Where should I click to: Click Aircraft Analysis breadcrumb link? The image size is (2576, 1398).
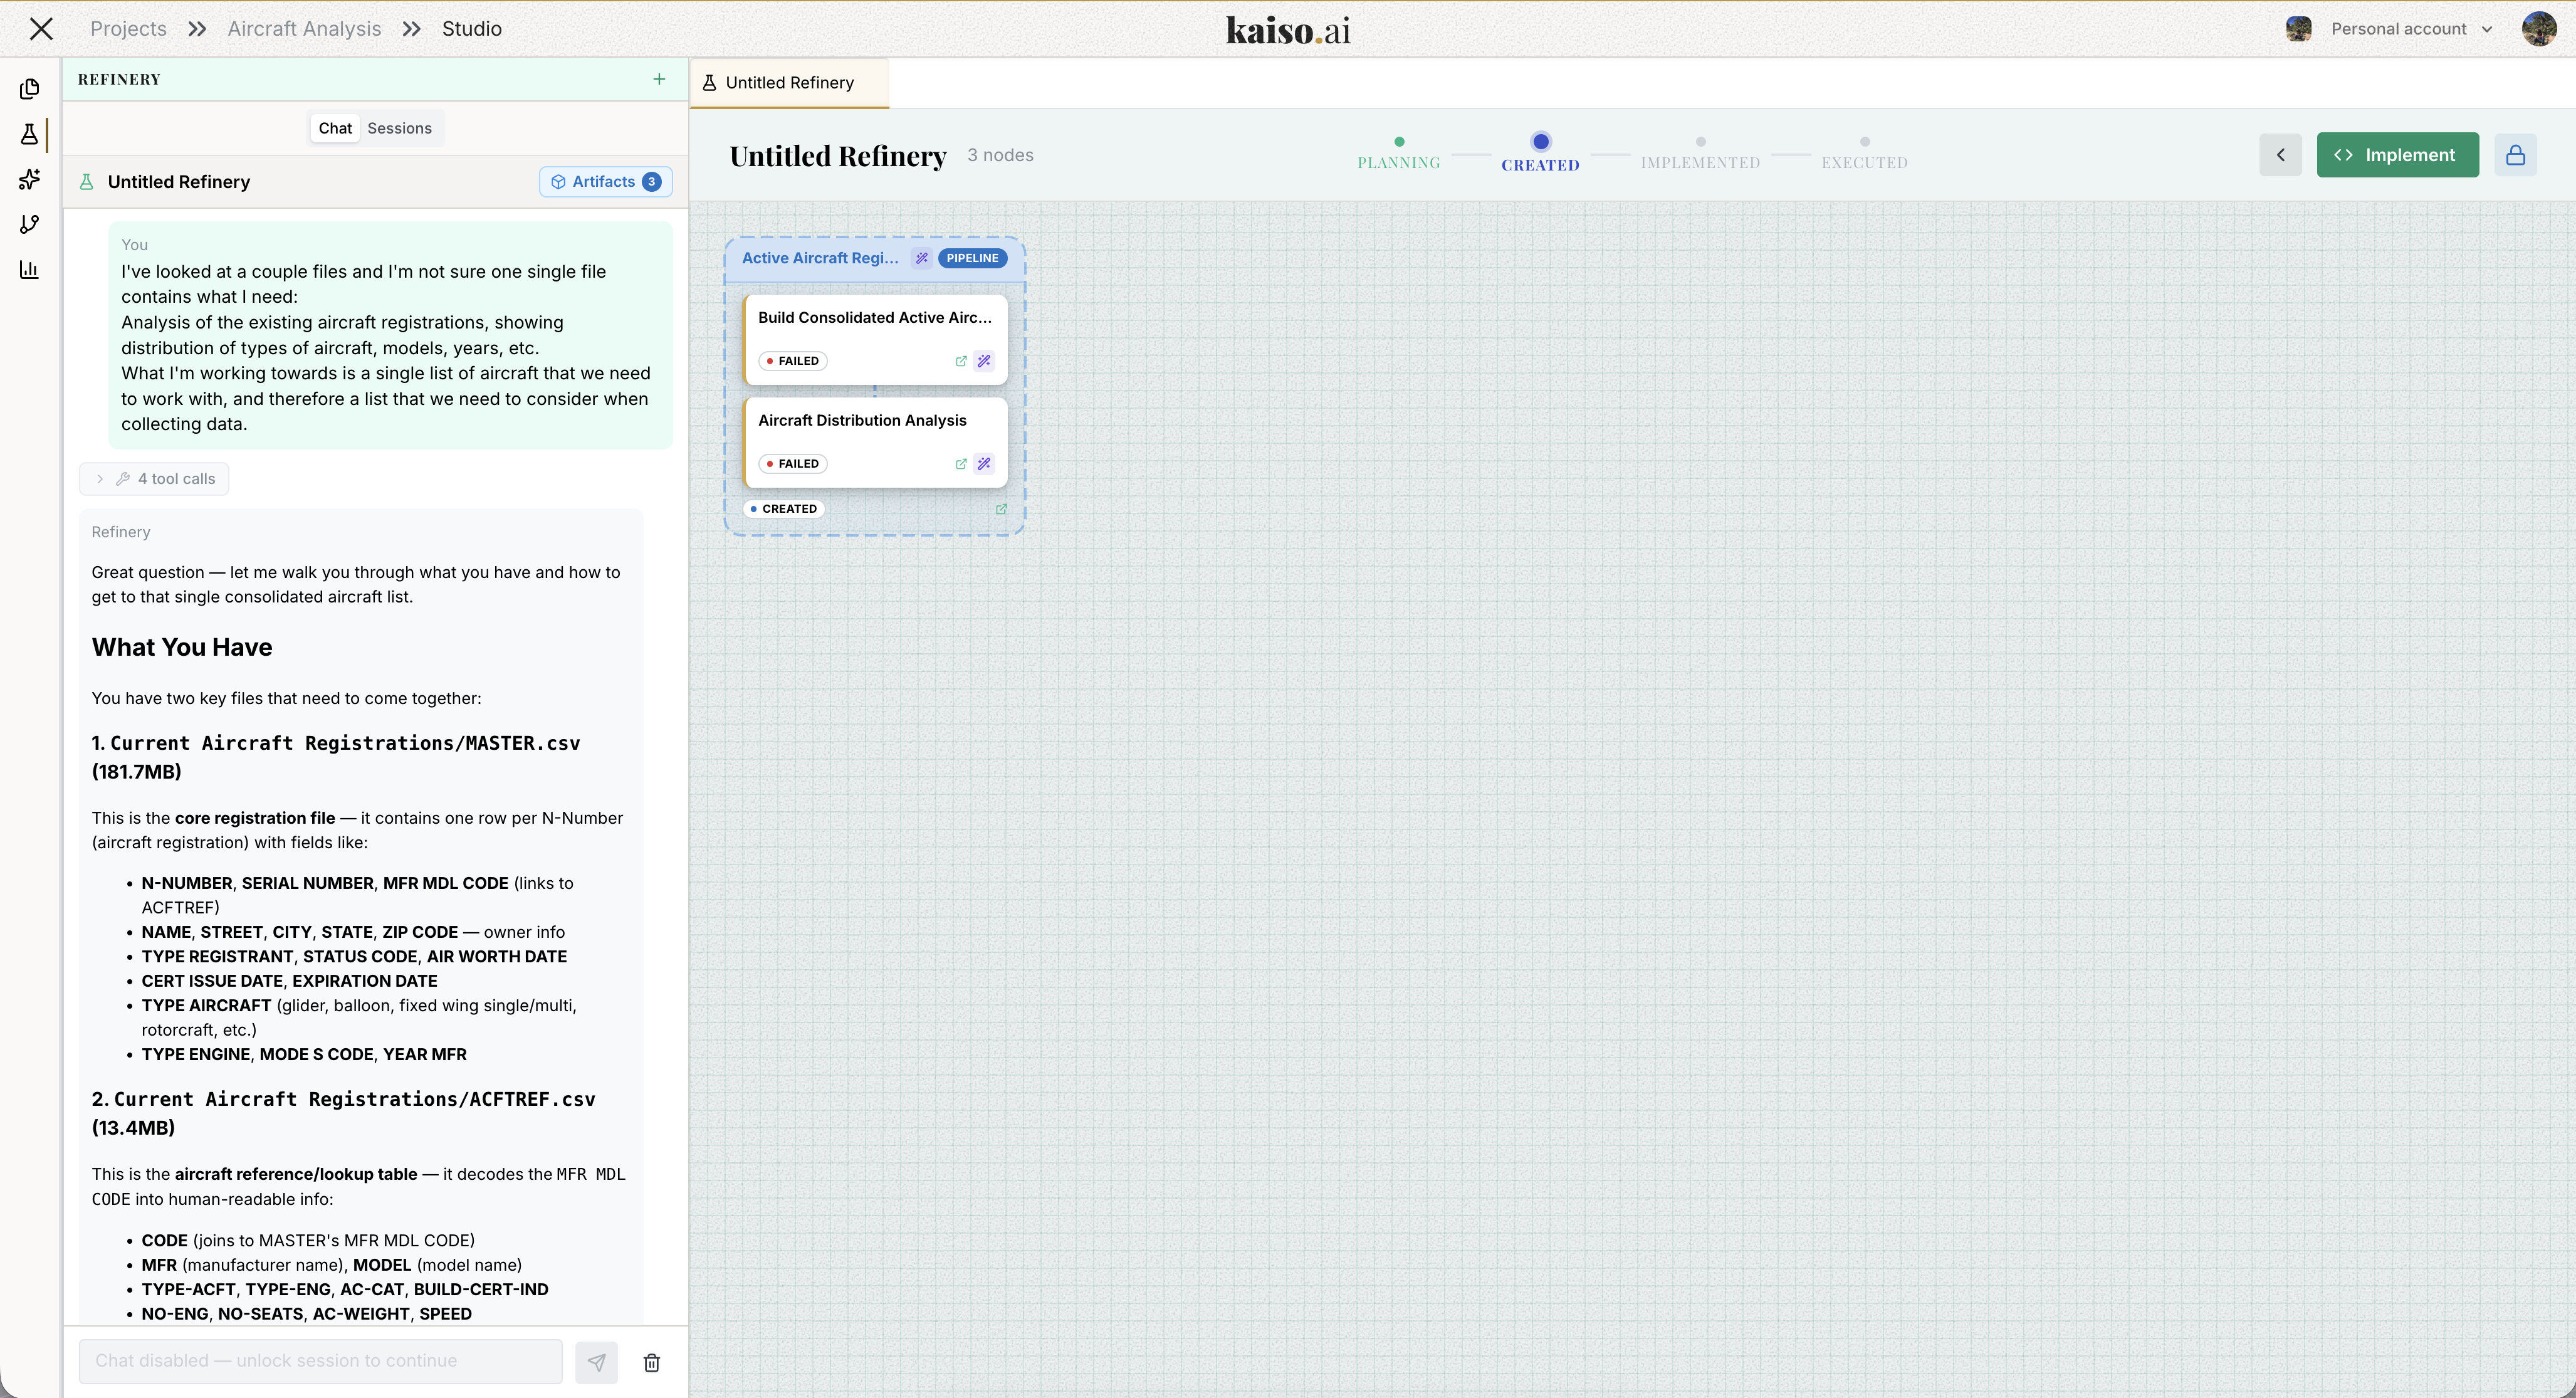click(304, 29)
